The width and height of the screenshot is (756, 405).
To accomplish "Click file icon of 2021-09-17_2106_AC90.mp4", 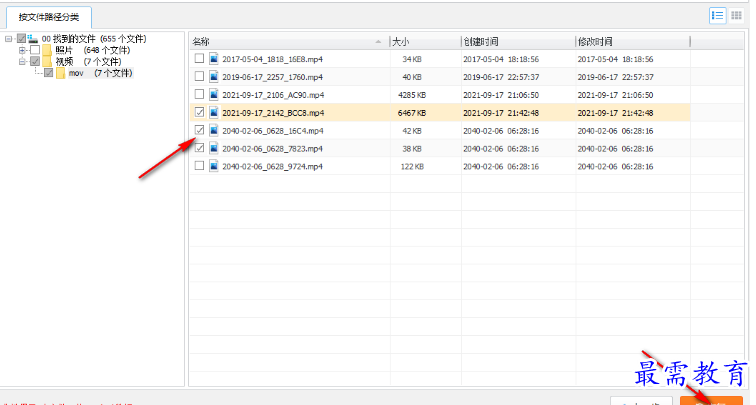I will pos(214,95).
